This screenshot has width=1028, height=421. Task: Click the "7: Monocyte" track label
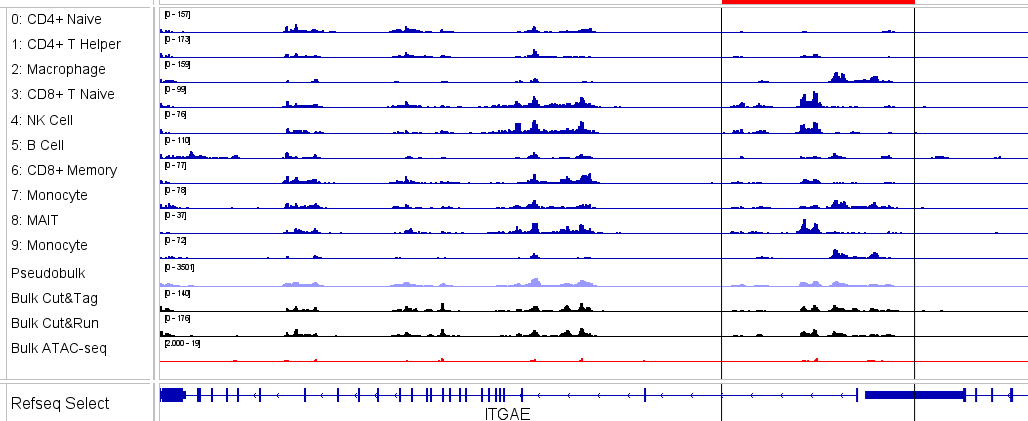tap(49, 195)
